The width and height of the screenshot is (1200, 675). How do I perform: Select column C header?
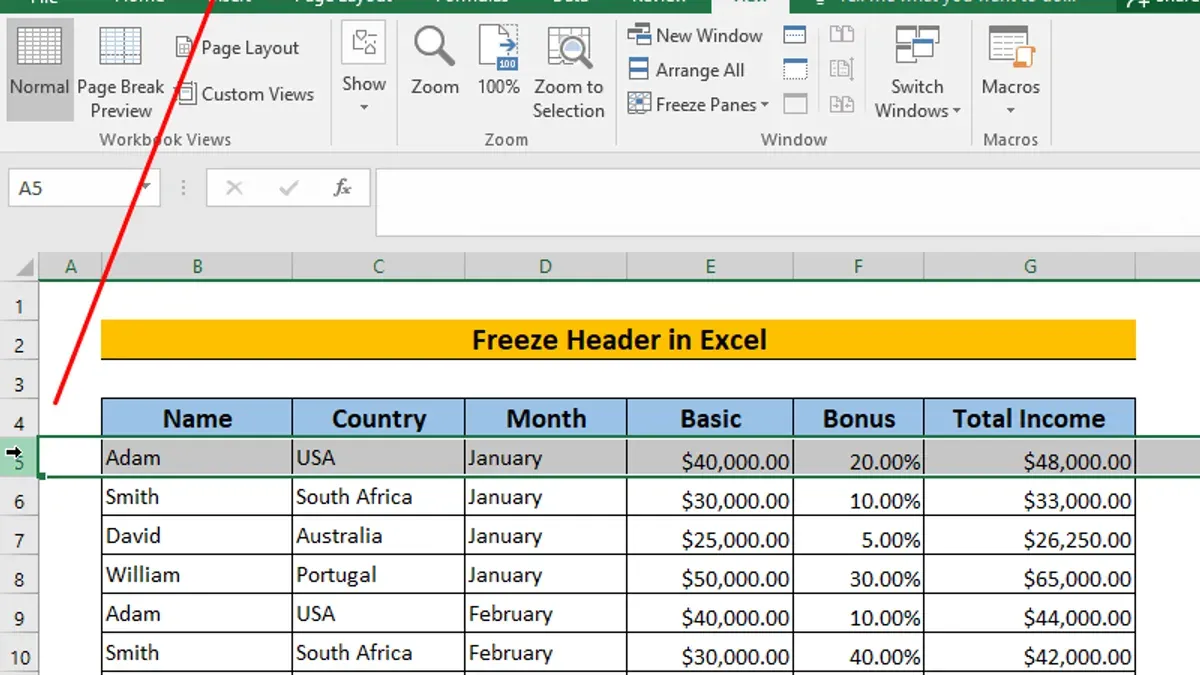click(378, 267)
